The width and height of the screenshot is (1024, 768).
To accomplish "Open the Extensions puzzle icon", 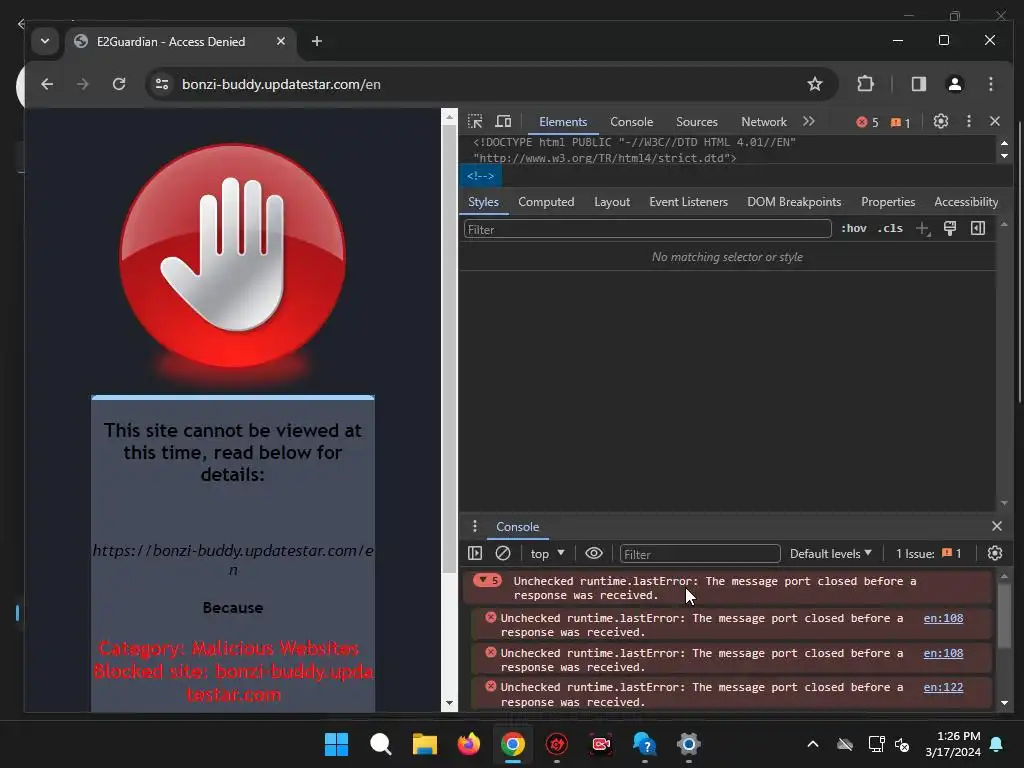I will click(865, 84).
